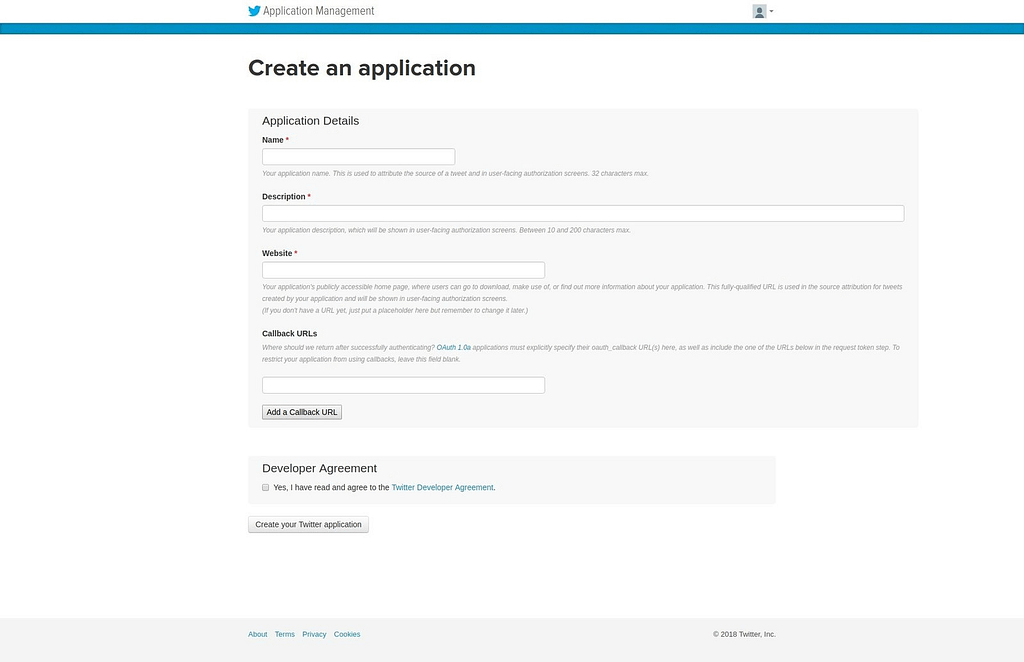Open the Twitter Developer Agreement link

coord(442,488)
